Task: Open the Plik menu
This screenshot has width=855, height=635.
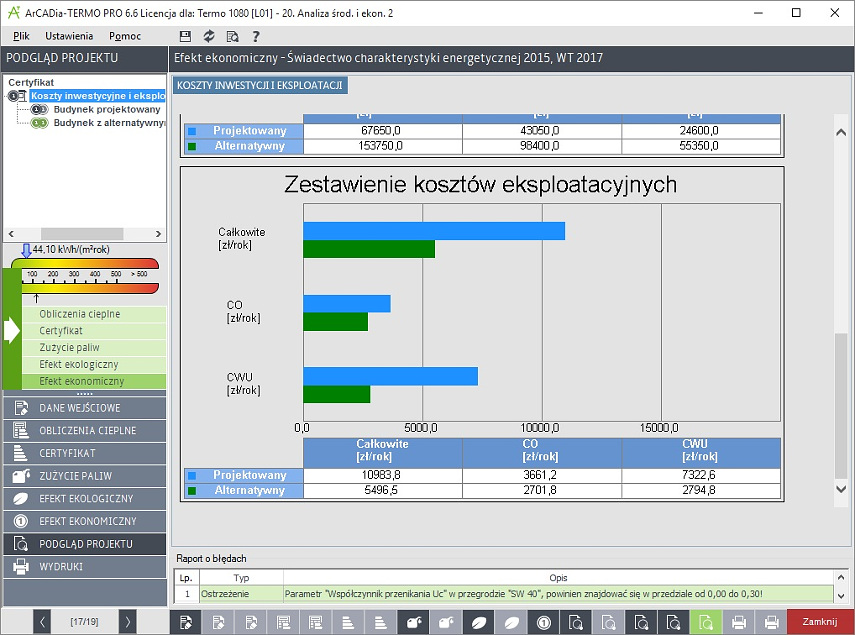Action: click(x=21, y=36)
